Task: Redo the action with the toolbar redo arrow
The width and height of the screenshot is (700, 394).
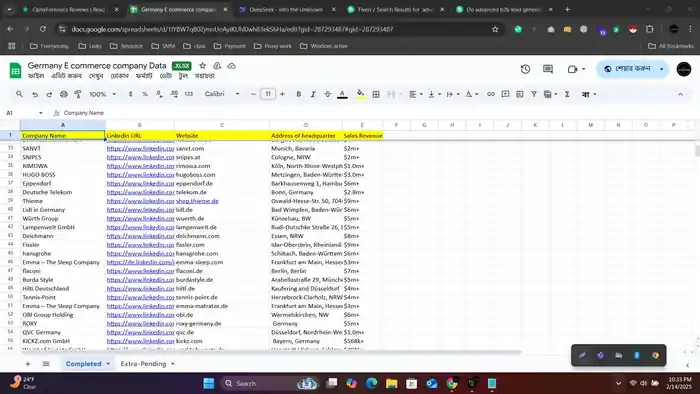Action: point(49,94)
